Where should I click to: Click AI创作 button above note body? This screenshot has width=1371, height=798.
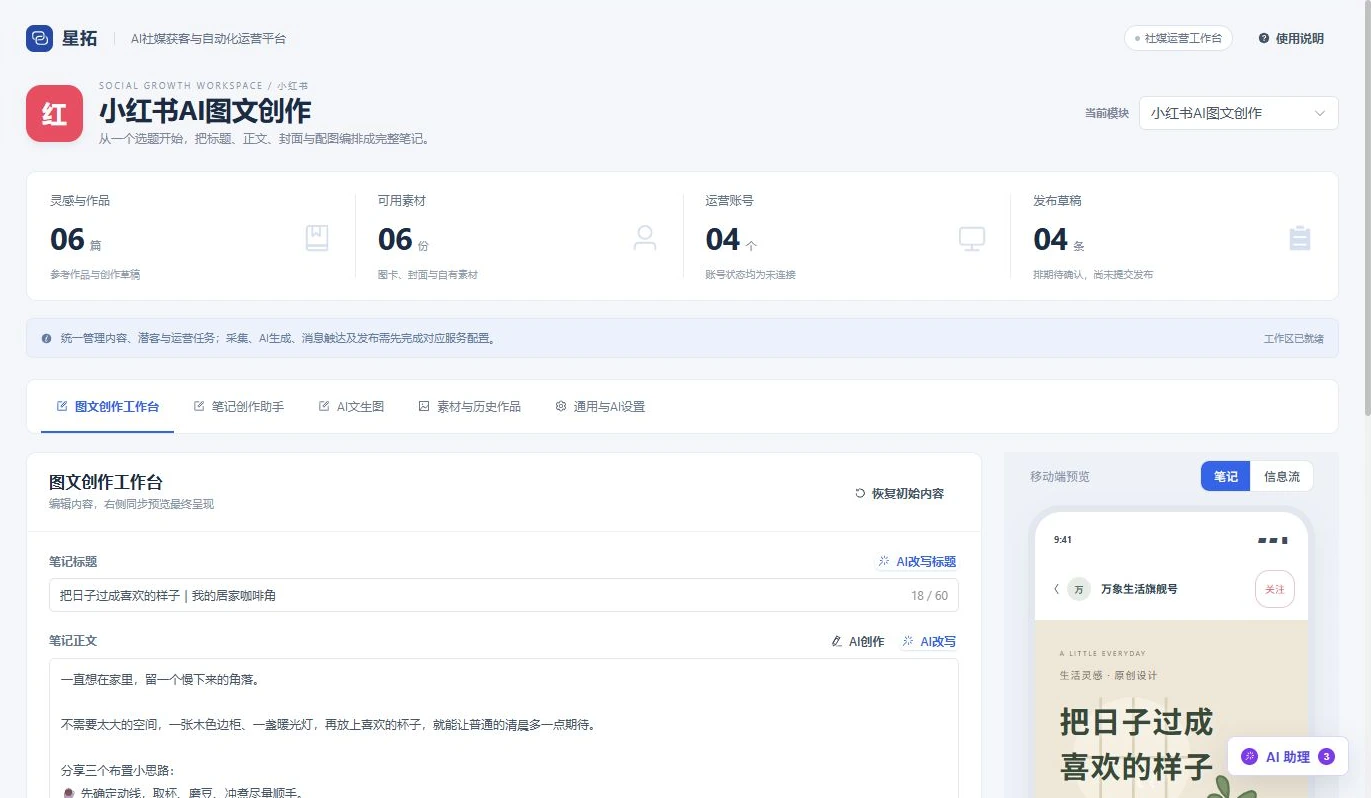[858, 642]
